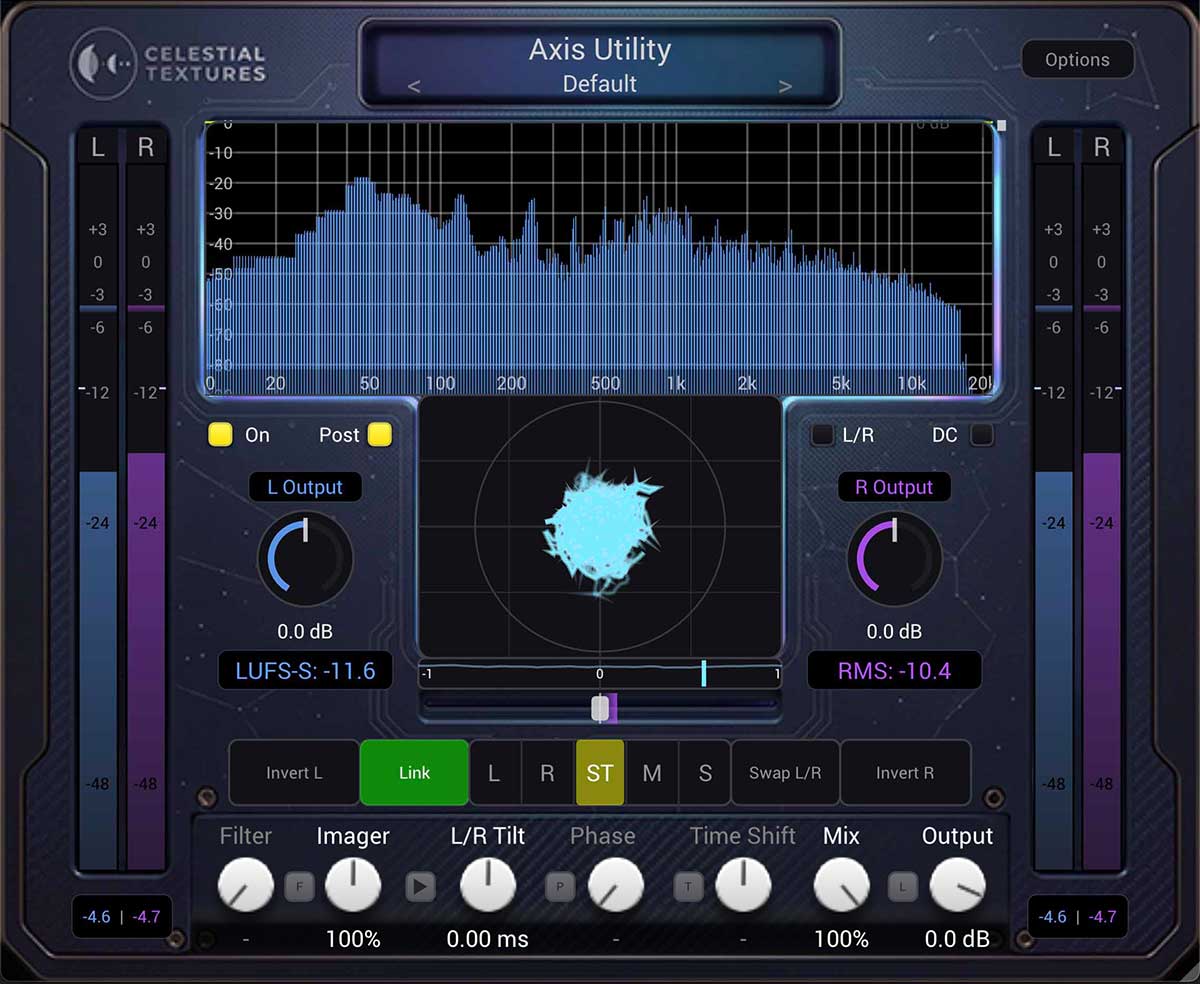Click the blue L Output knob

coord(305,557)
